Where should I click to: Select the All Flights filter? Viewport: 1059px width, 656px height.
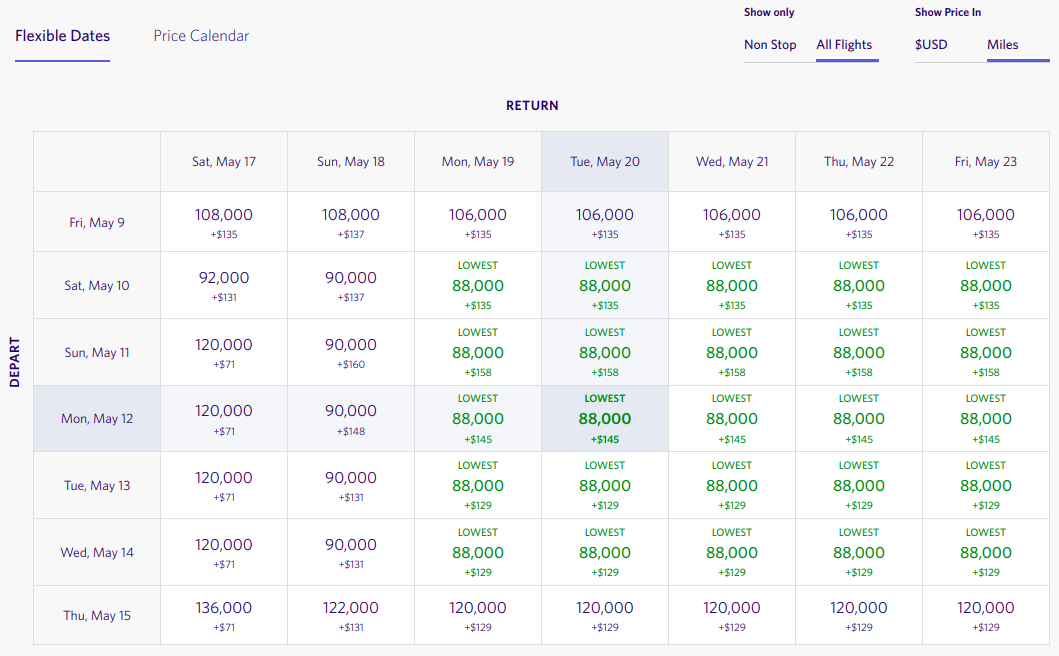pos(844,45)
